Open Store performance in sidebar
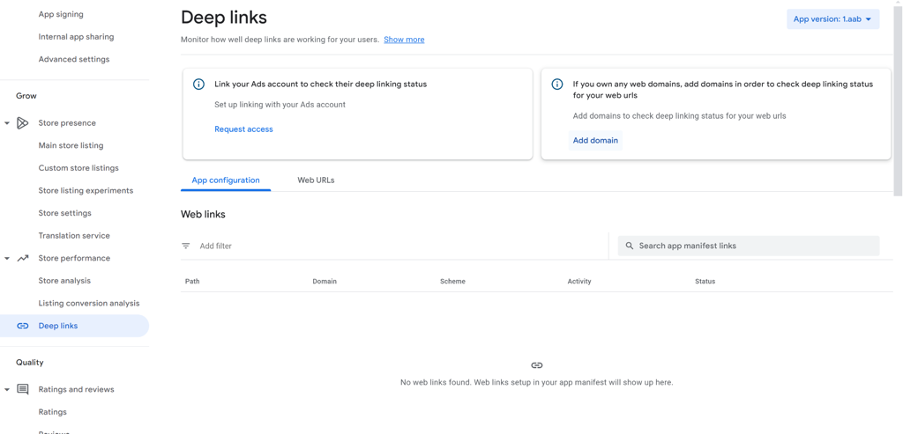The width and height of the screenshot is (904, 434). coord(74,258)
